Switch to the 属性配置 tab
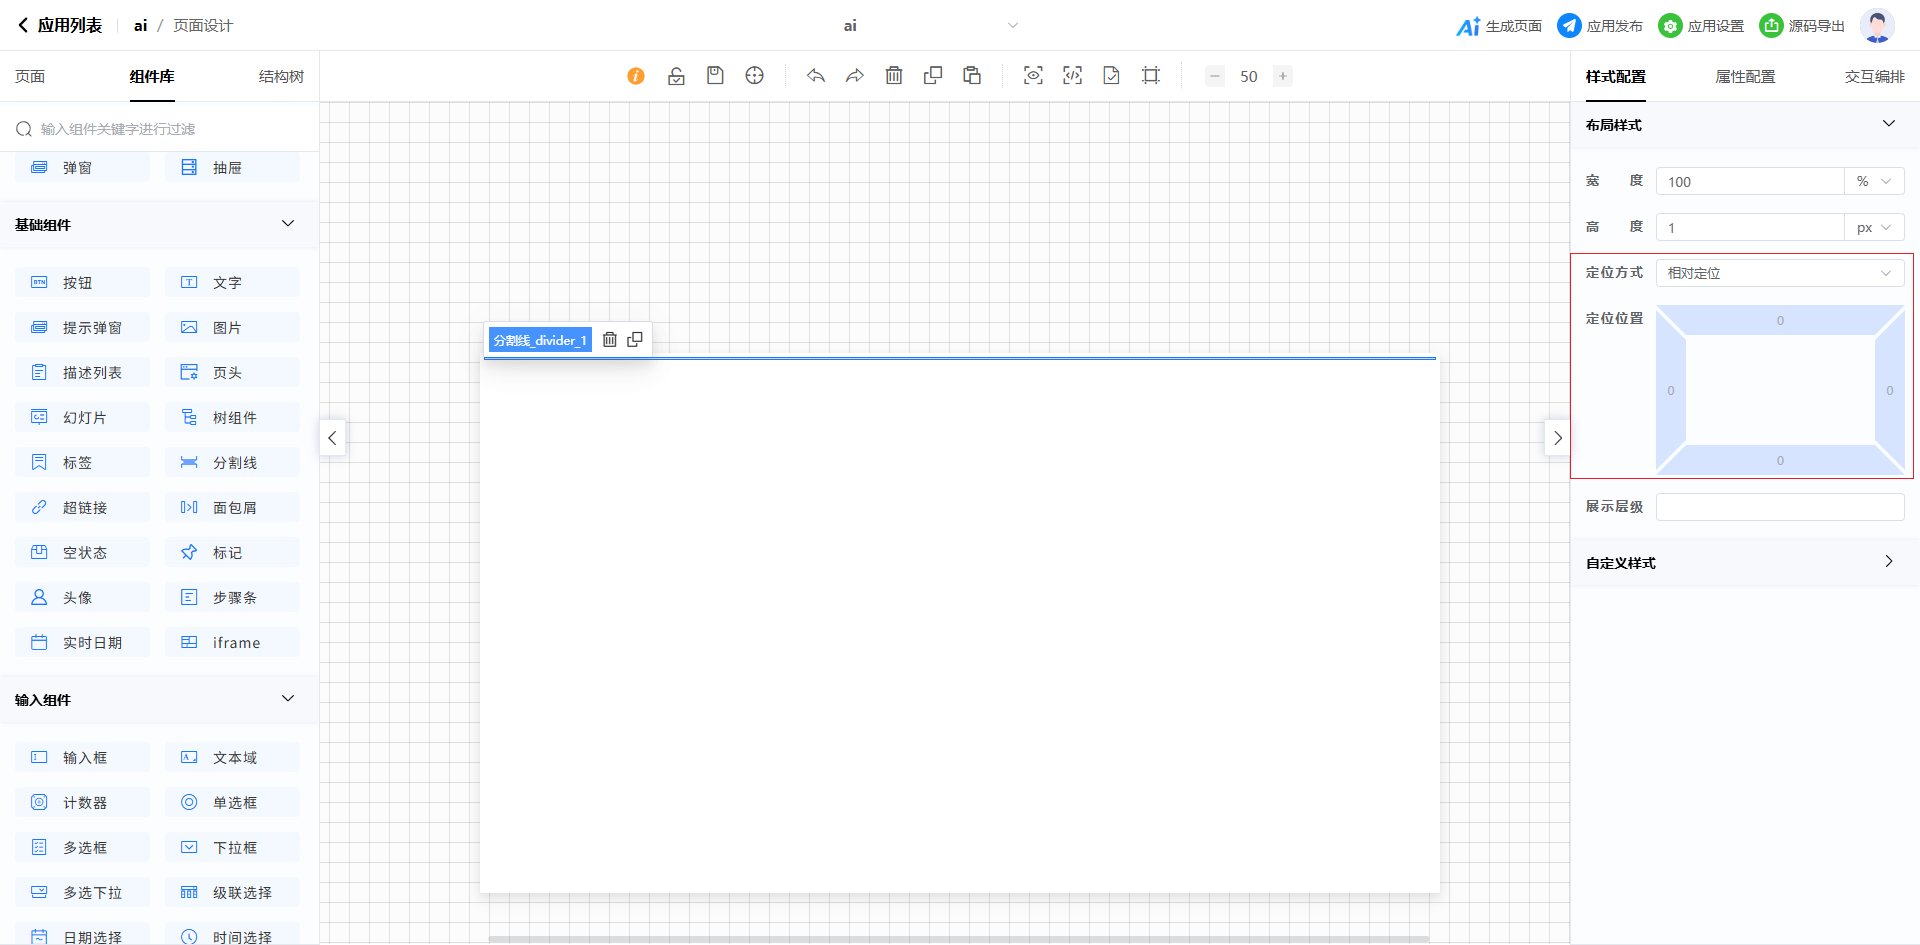 pyautogui.click(x=1745, y=77)
